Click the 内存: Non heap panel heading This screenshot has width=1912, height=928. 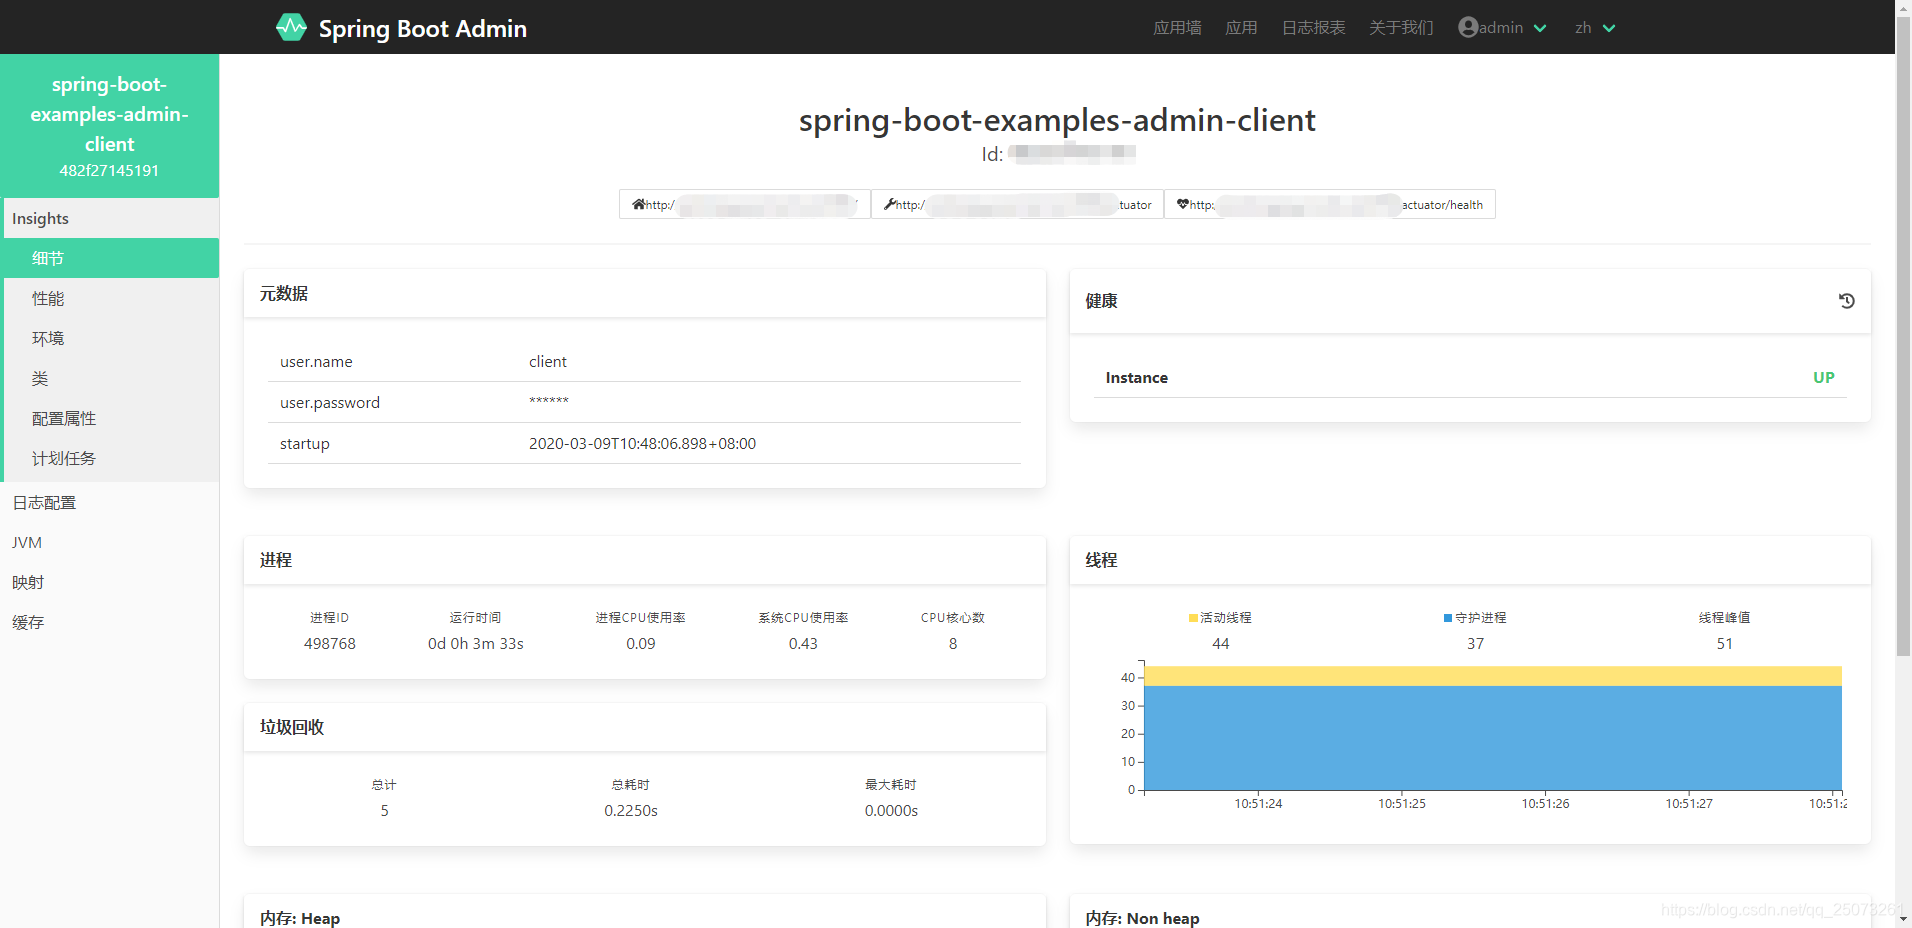(x=1142, y=918)
